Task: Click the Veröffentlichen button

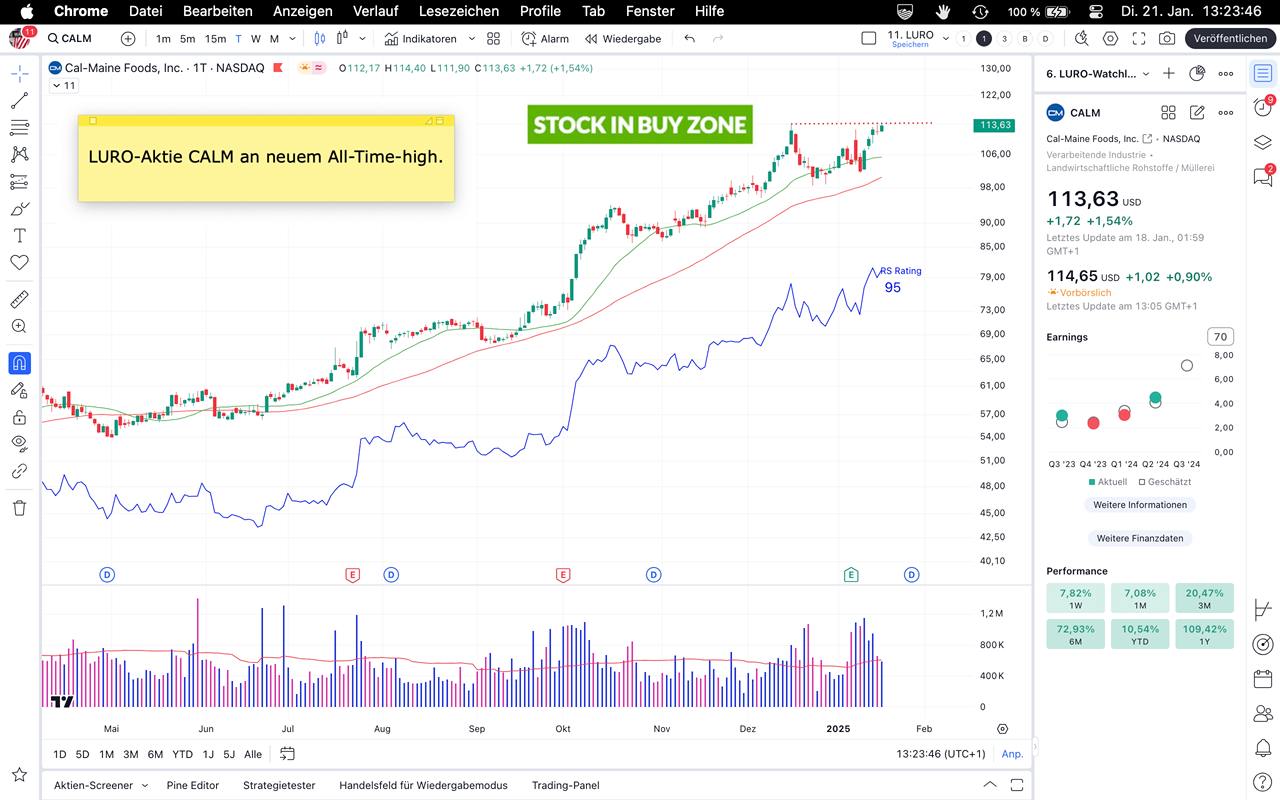Action: (x=1229, y=39)
